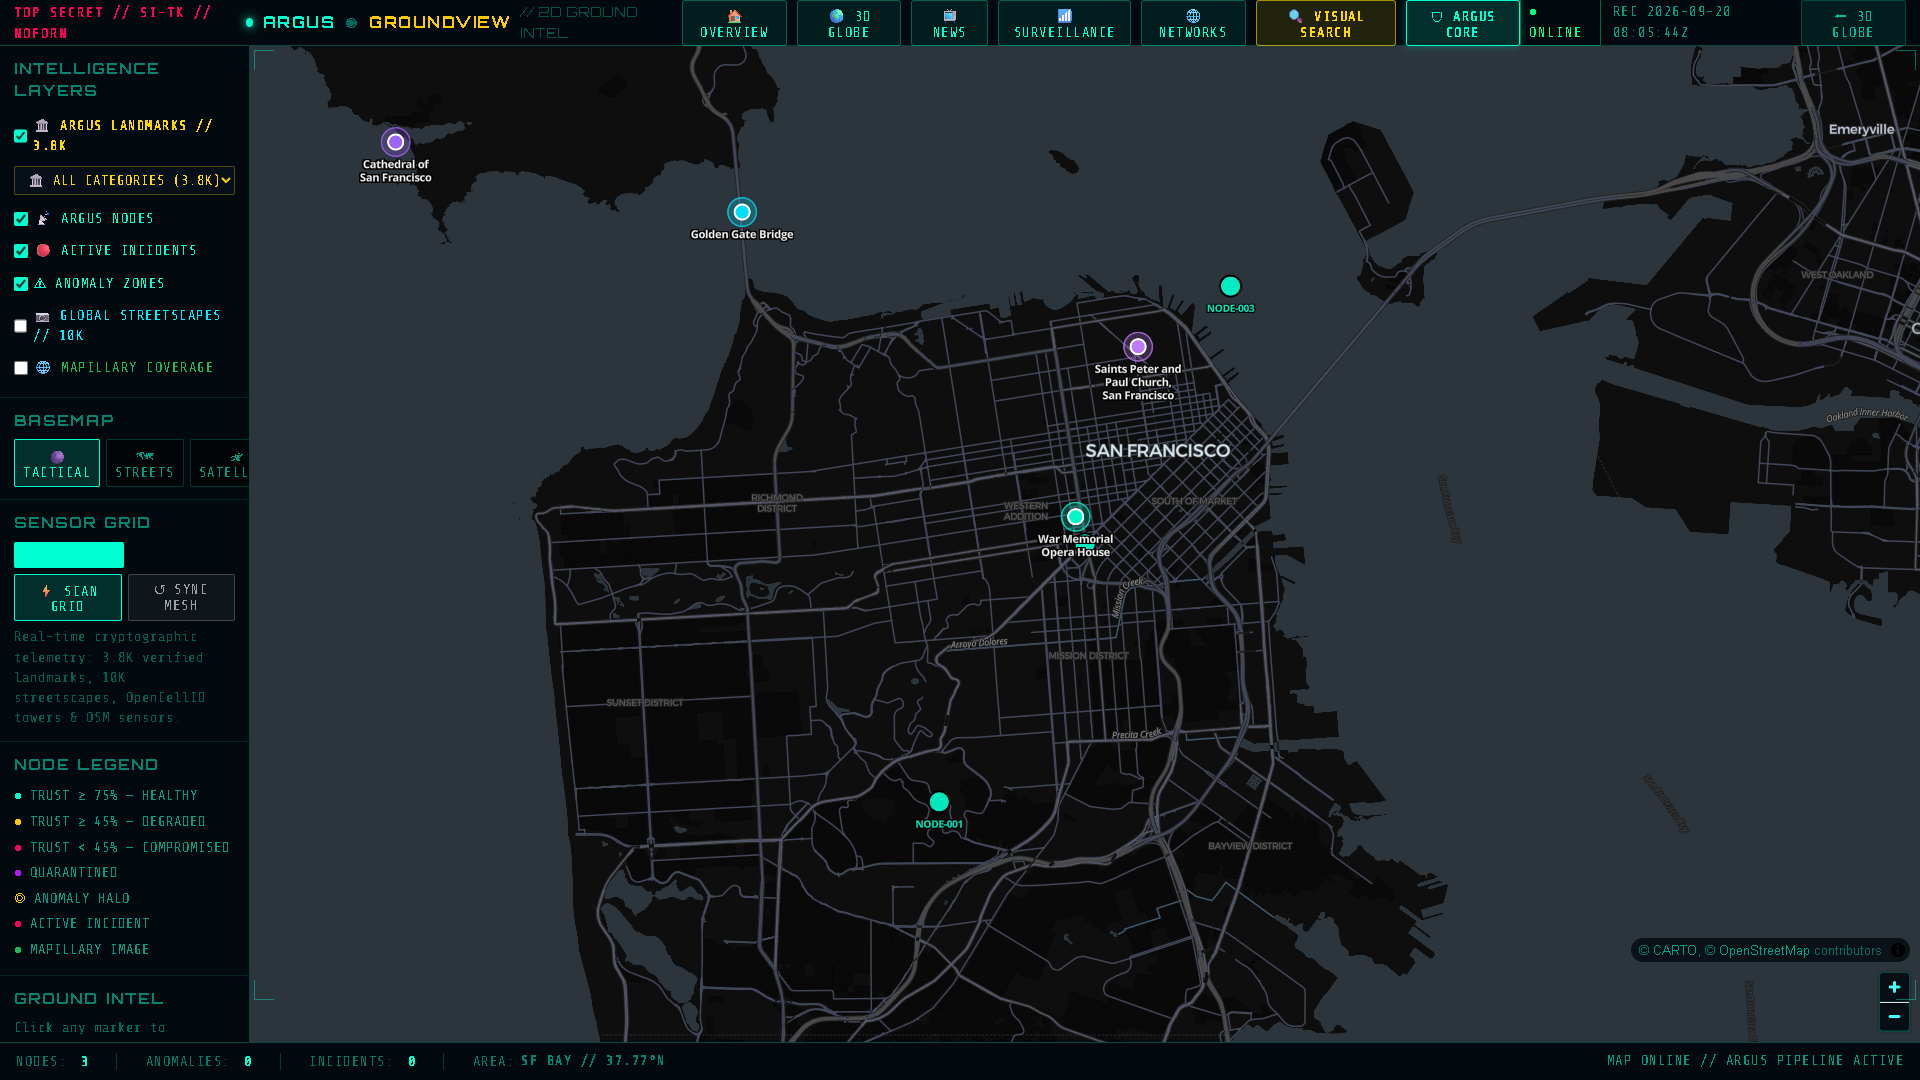Uncheck the ARGUS Nodes layer

point(21,219)
